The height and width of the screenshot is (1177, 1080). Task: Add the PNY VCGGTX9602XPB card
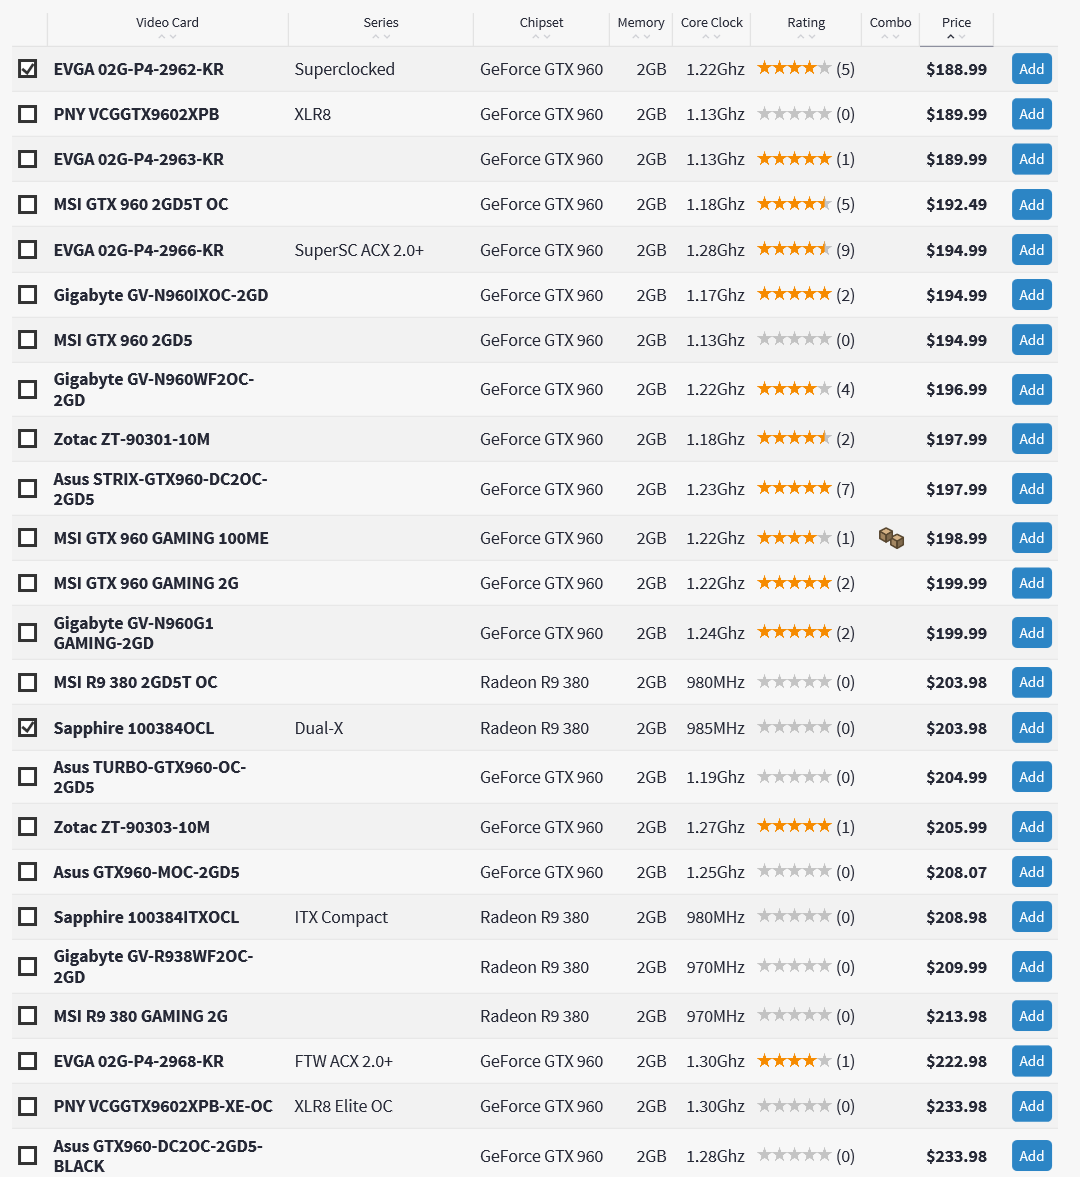pos(1031,114)
